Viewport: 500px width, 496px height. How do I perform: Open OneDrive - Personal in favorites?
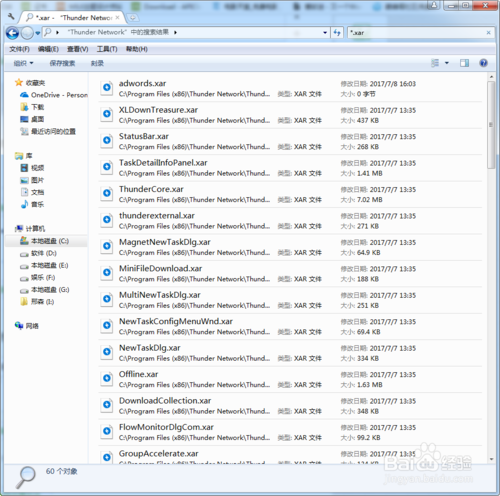point(54,95)
